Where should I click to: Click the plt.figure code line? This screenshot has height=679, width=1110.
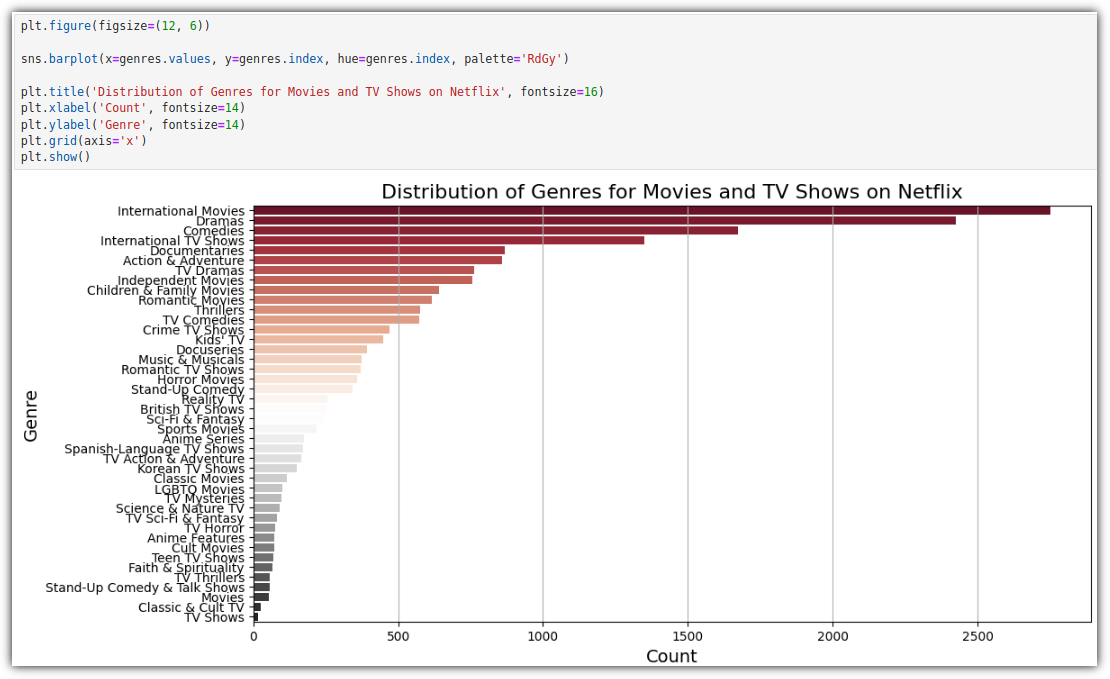[x=115, y=25]
